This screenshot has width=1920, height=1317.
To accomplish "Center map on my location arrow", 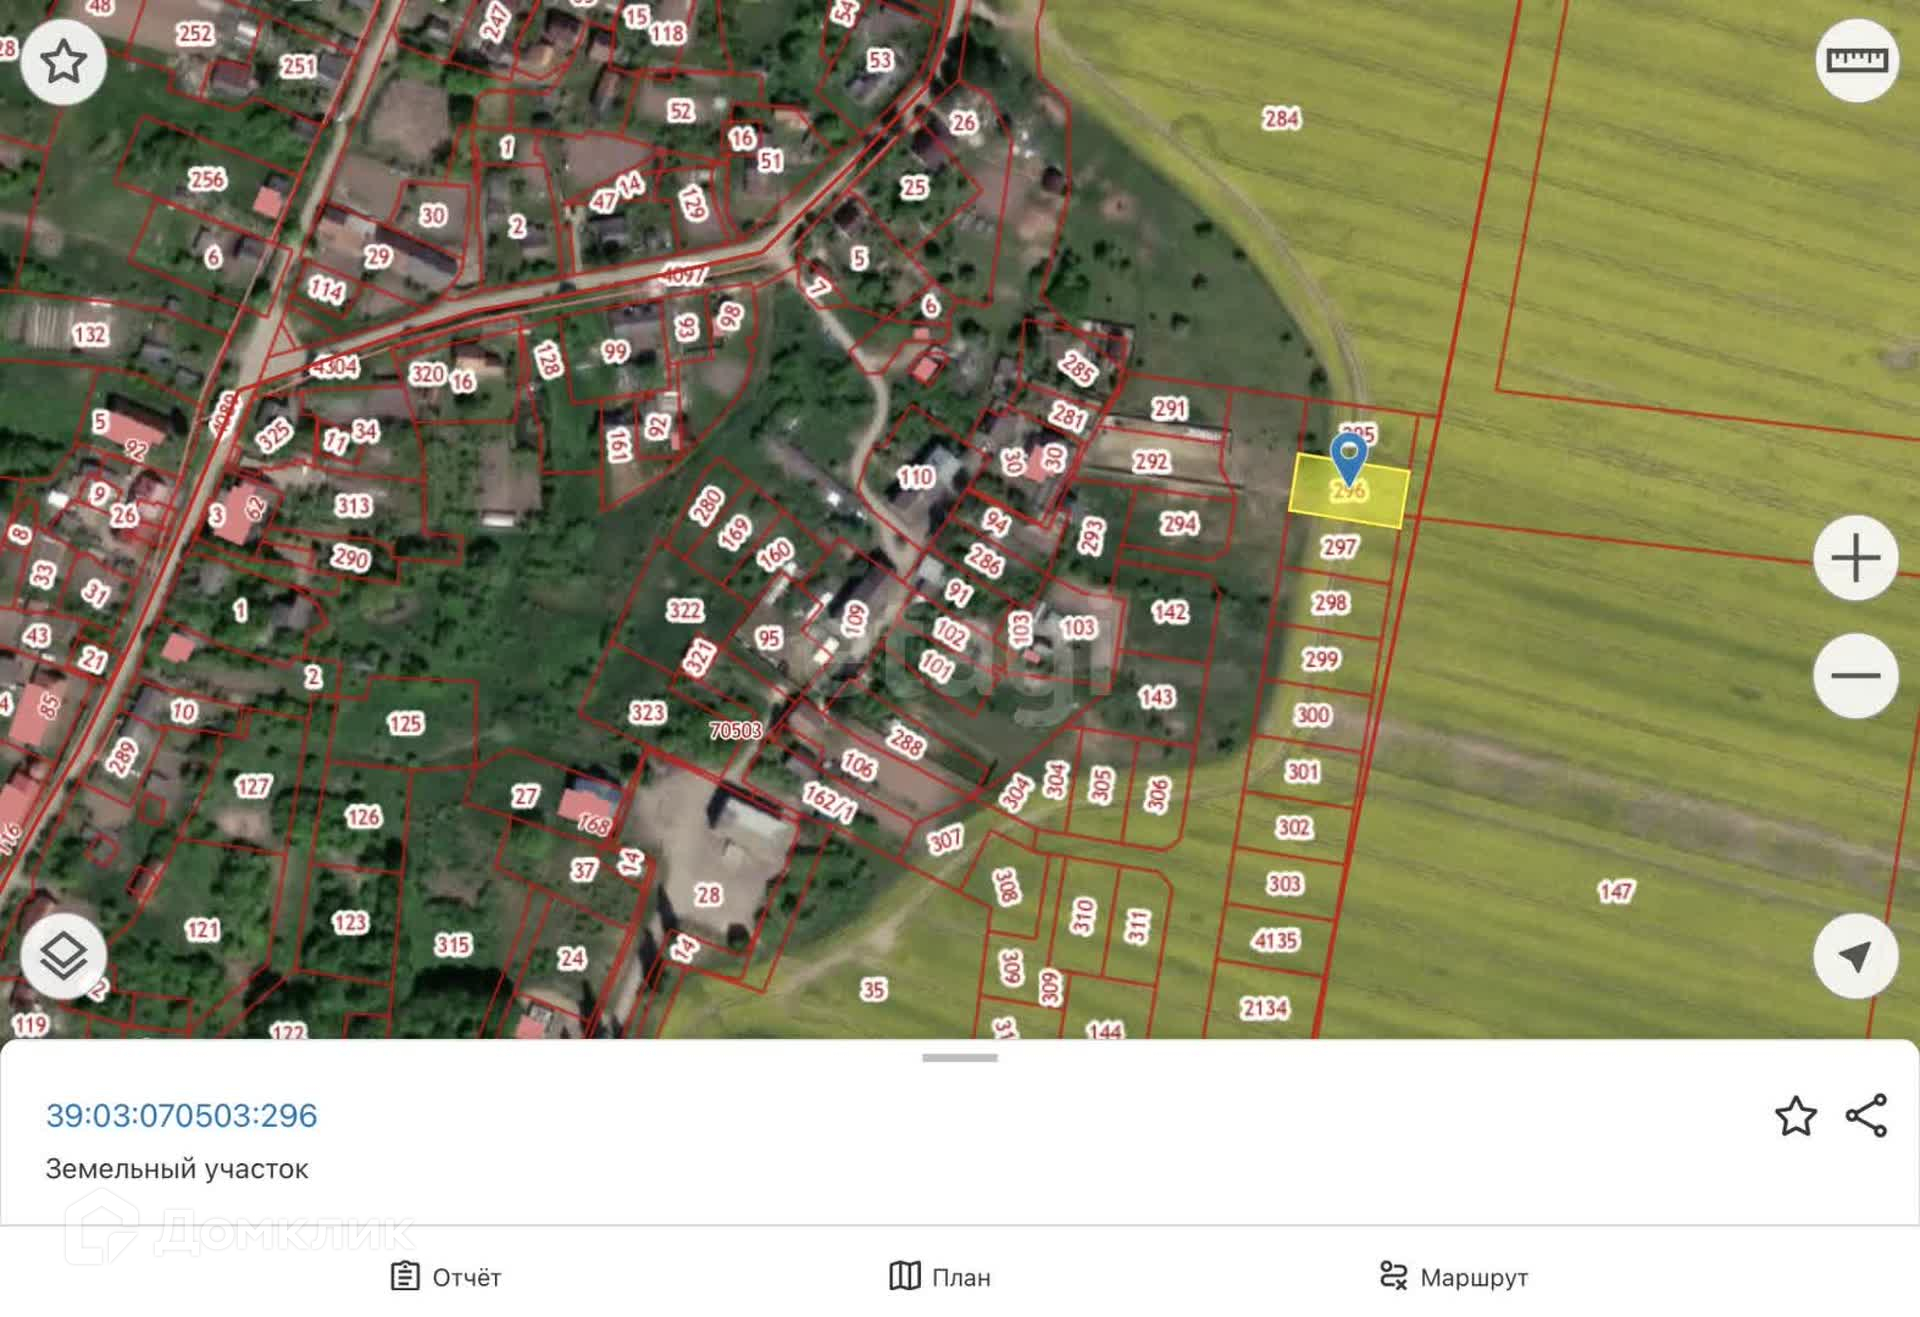I will coord(1855,956).
